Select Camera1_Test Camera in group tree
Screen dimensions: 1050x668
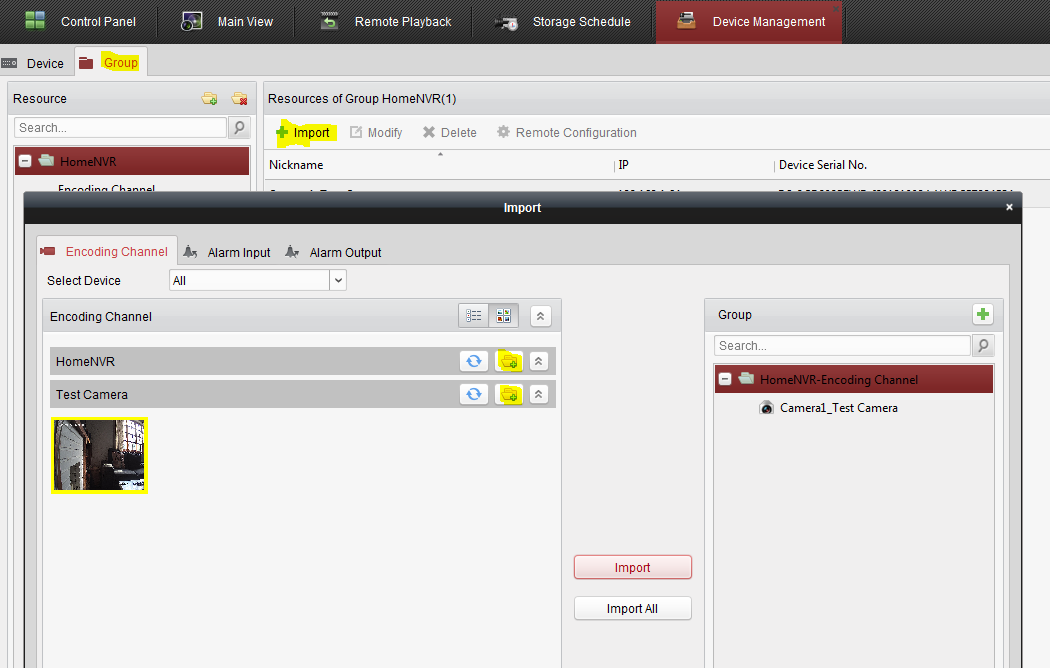[838, 408]
